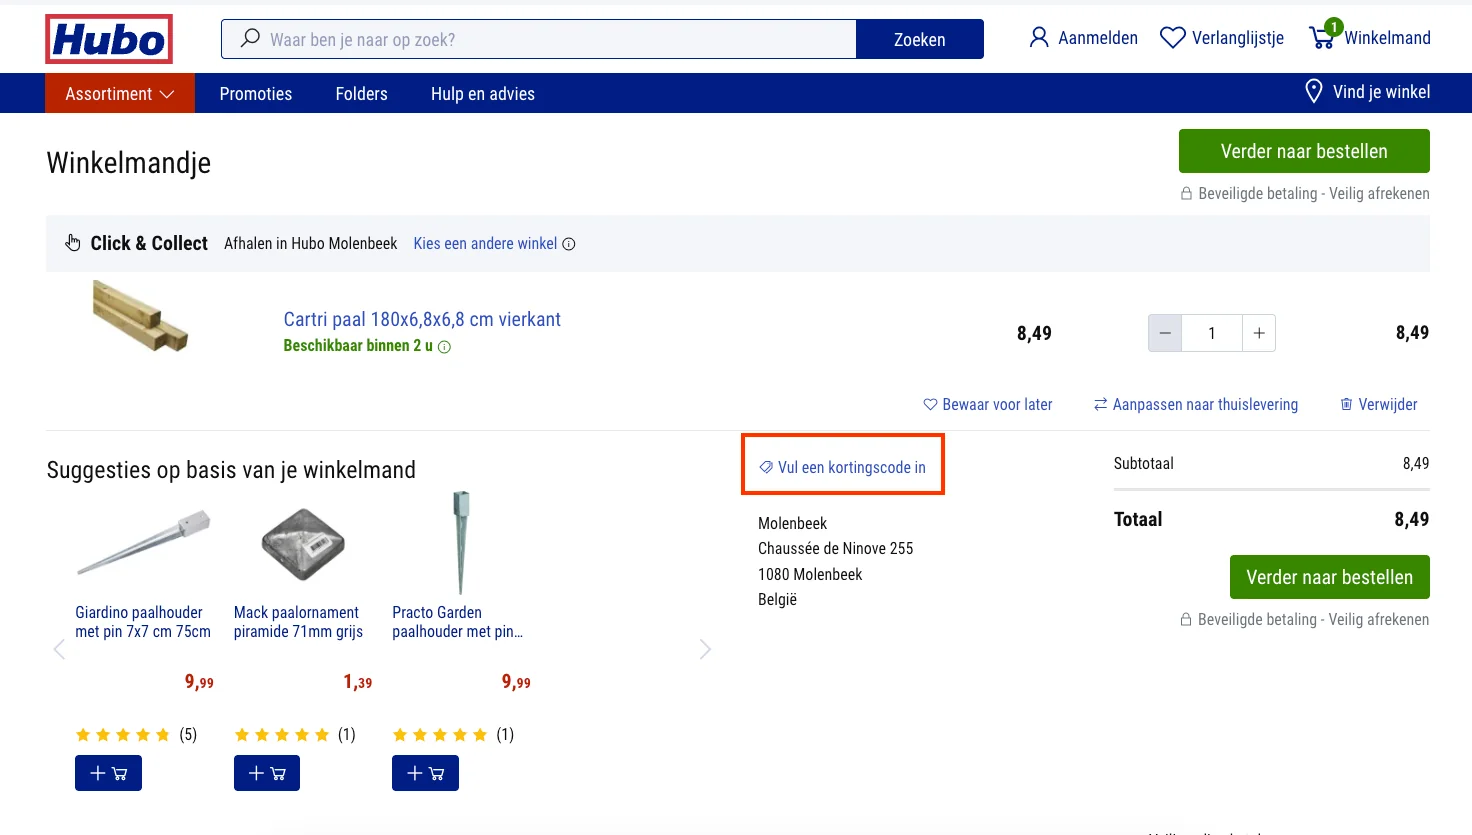Open Hulp en advies menu
The height and width of the screenshot is (835, 1472).
(x=483, y=94)
